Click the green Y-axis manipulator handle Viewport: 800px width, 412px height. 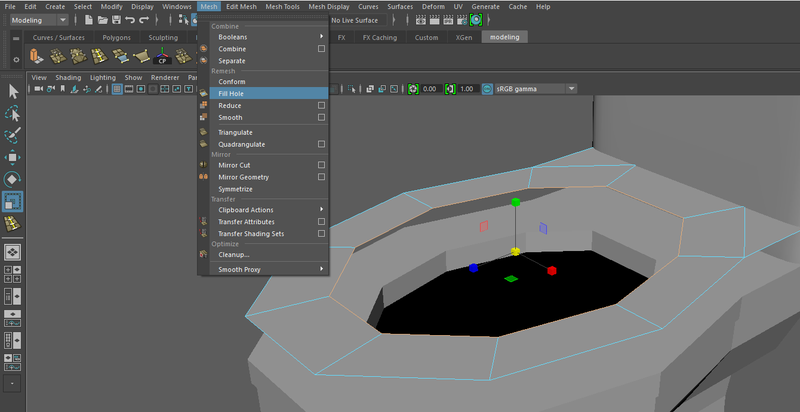pos(515,202)
